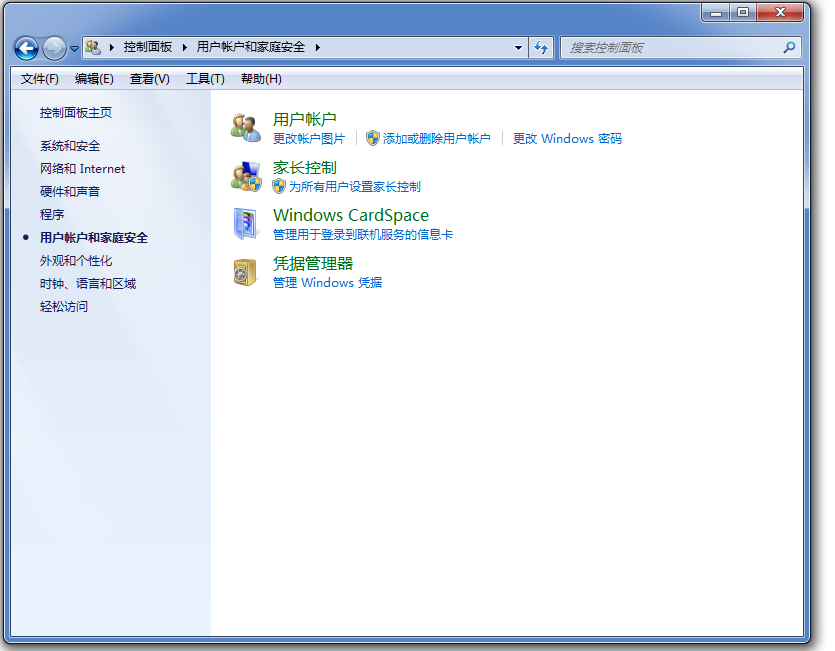This screenshot has height=651, width=835.
Task: Click the 用户帐户 people icon
Action: coord(245,128)
